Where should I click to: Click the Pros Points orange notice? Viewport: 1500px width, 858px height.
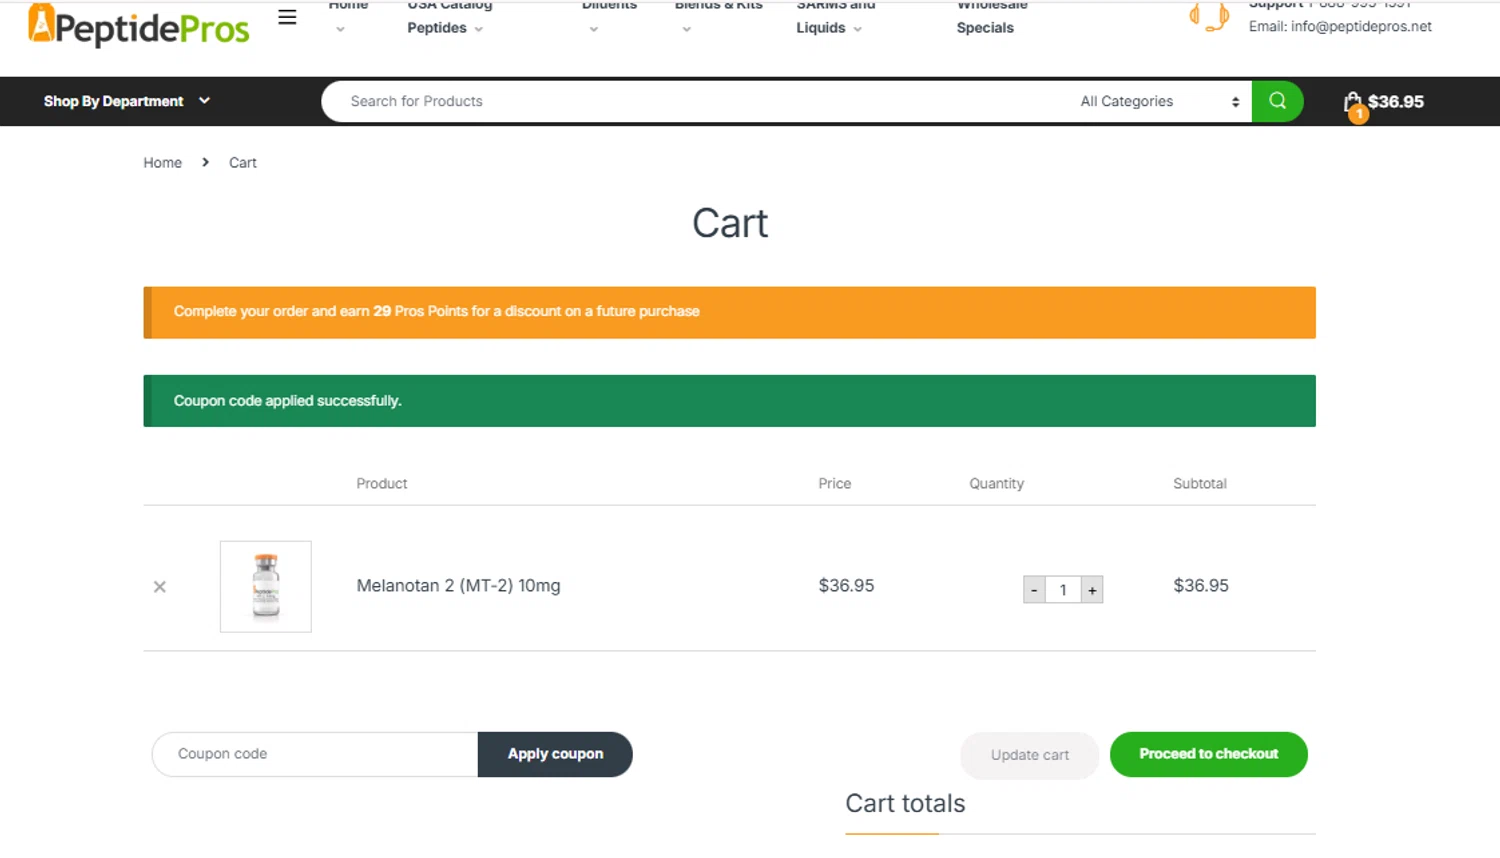tap(730, 312)
